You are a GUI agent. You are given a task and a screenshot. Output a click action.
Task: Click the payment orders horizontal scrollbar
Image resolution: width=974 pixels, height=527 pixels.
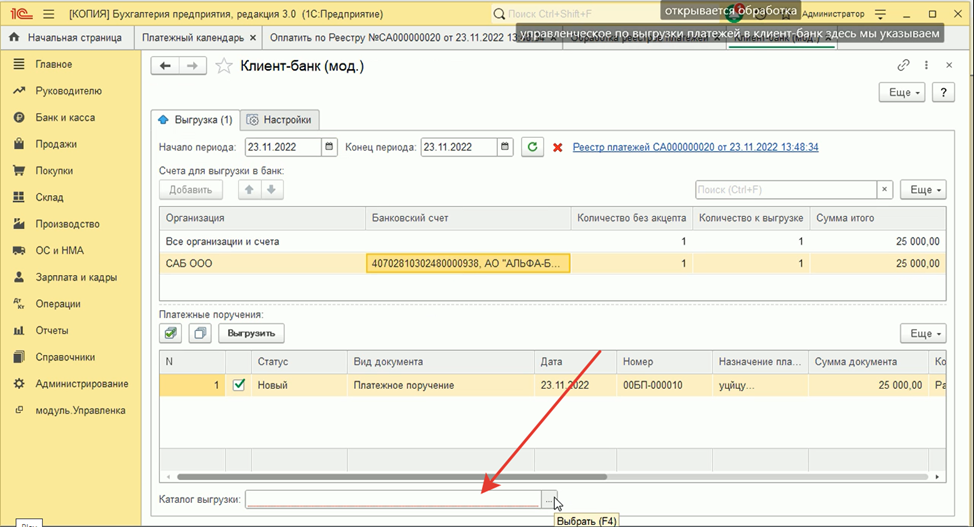391,477
